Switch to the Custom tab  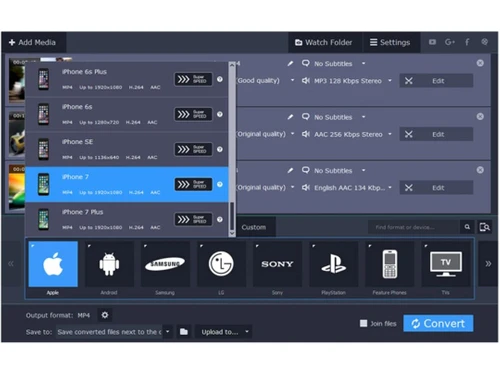(254, 227)
